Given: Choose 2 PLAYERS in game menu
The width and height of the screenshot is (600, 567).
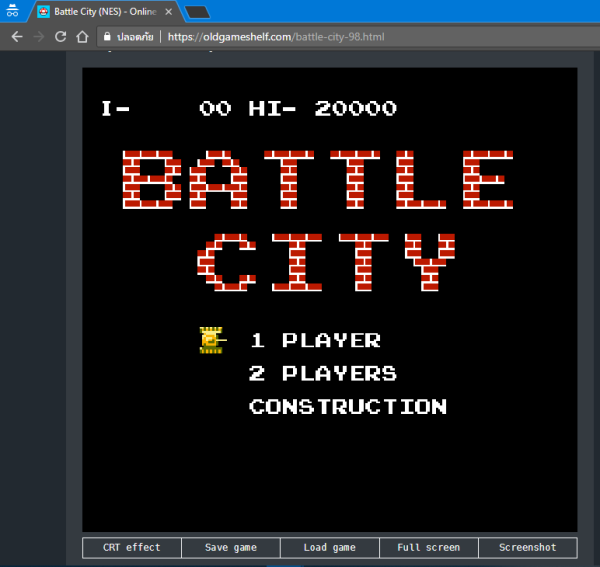Looking at the screenshot, I should (322, 374).
